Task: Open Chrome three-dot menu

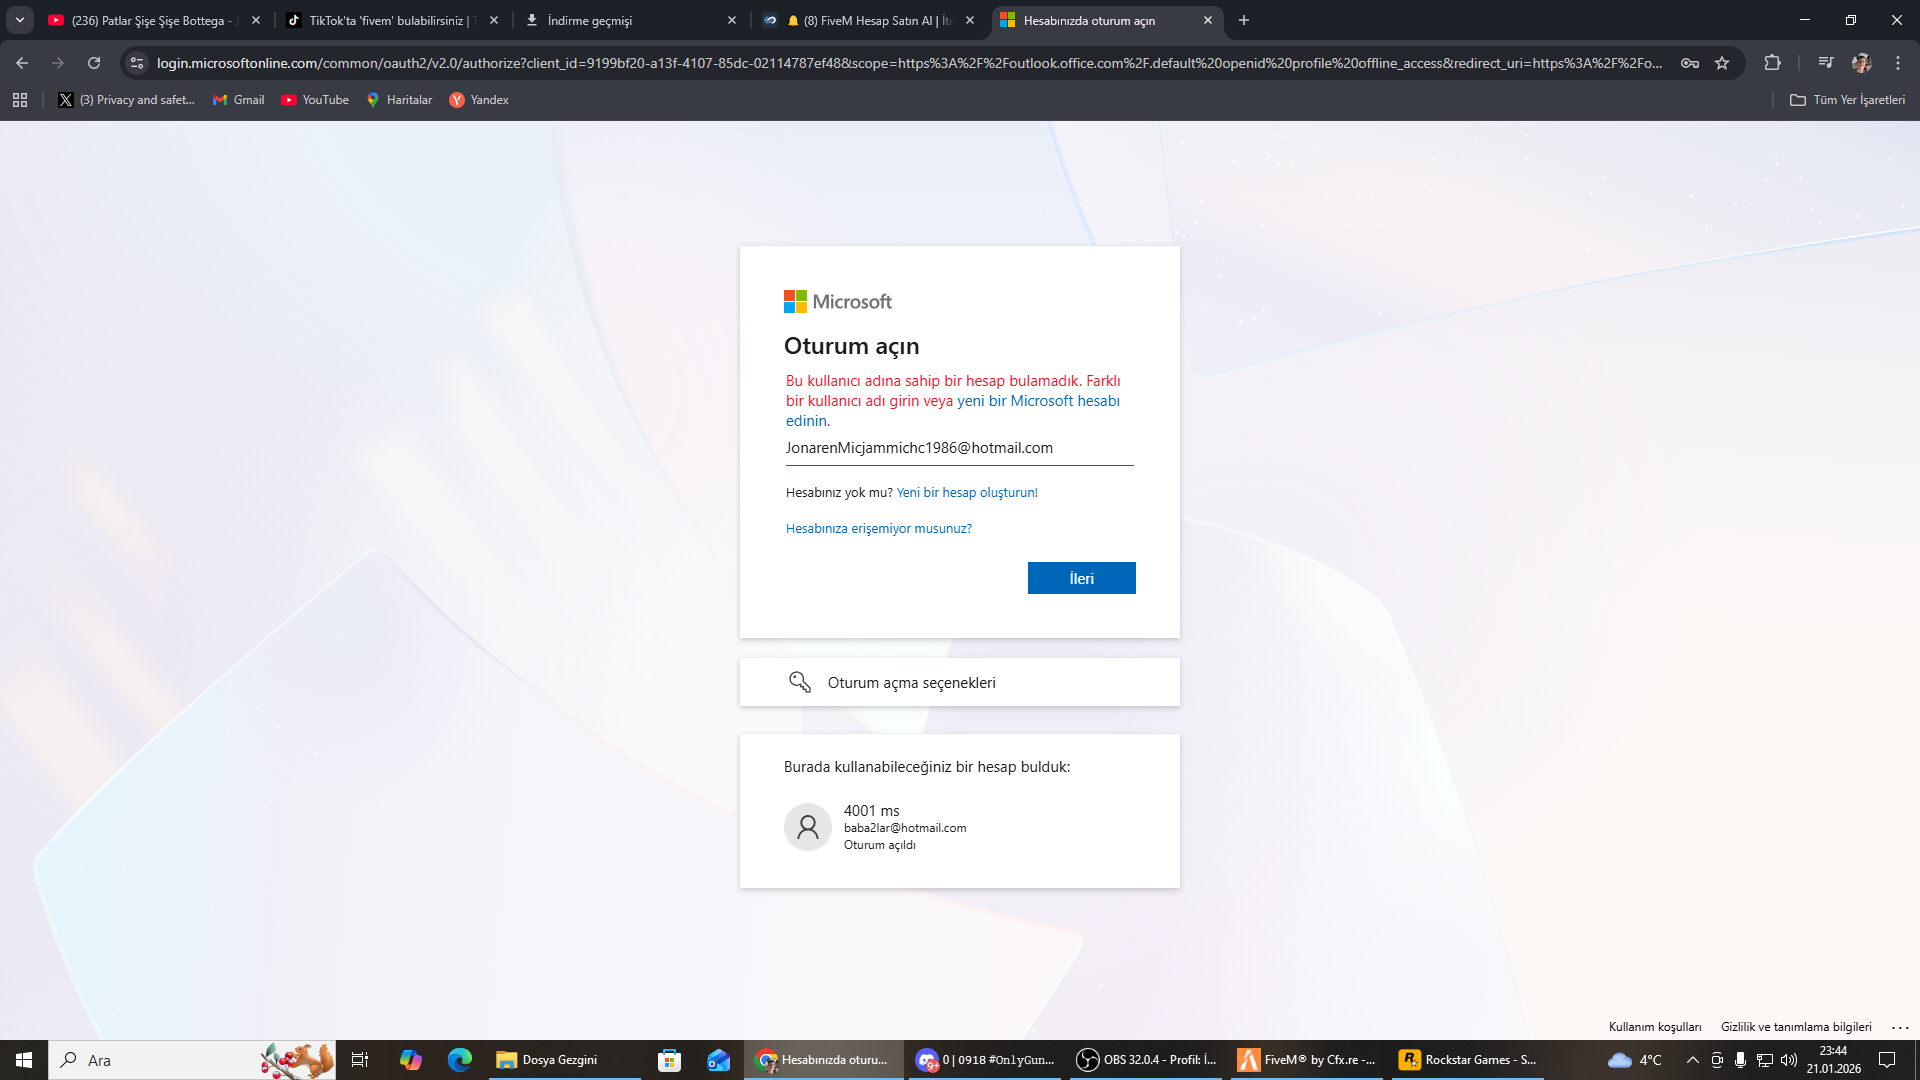Action: [1898, 63]
